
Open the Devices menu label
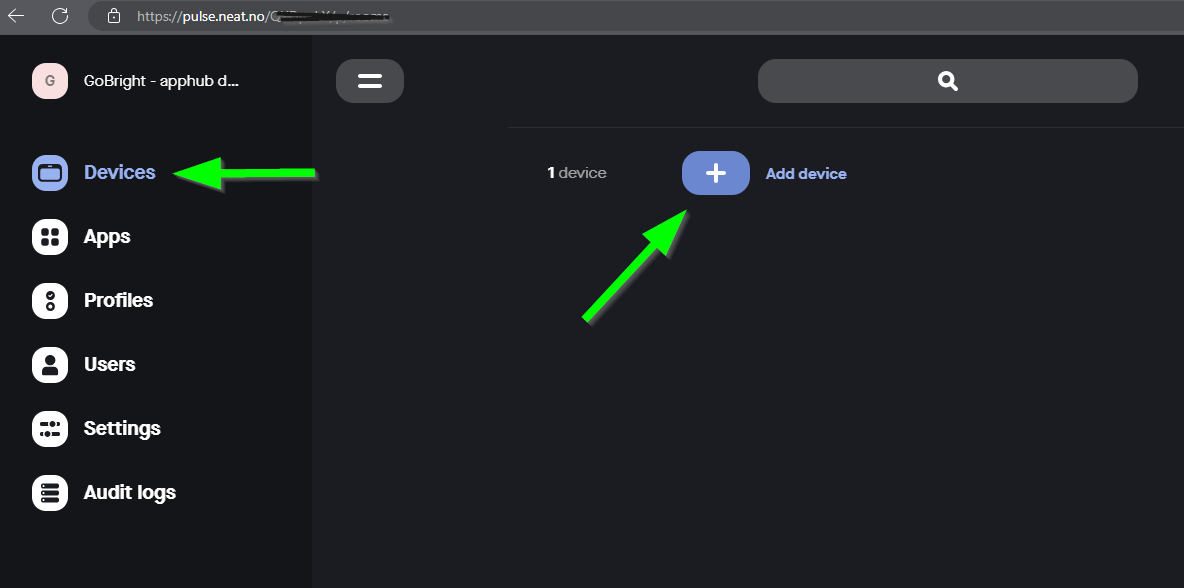120,173
